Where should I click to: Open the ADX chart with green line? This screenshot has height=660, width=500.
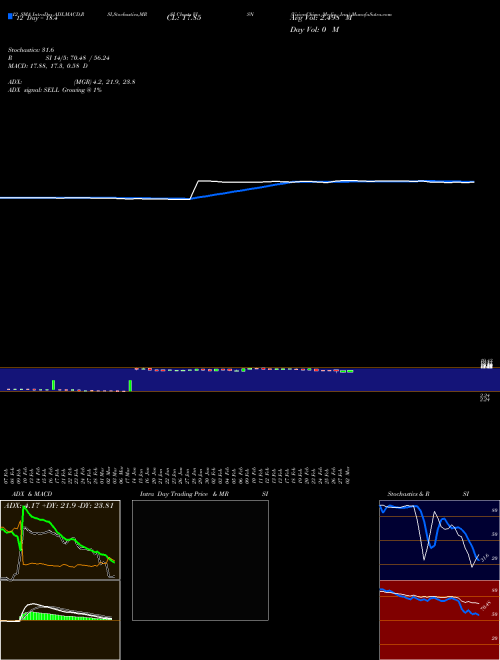point(60,540)
